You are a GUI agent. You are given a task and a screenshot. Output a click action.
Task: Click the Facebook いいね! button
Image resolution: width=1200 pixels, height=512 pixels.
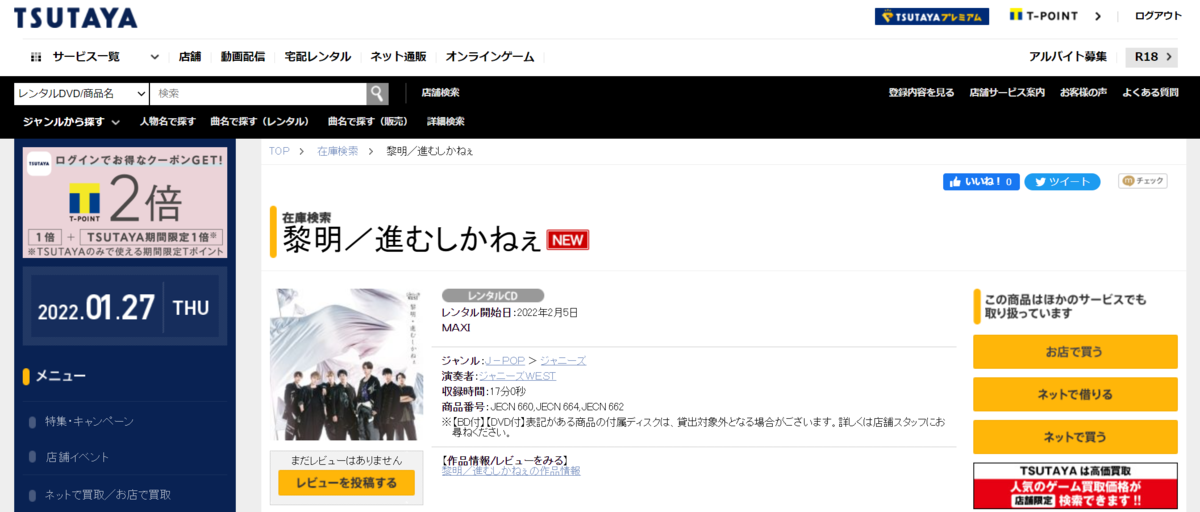click(981, 181)
